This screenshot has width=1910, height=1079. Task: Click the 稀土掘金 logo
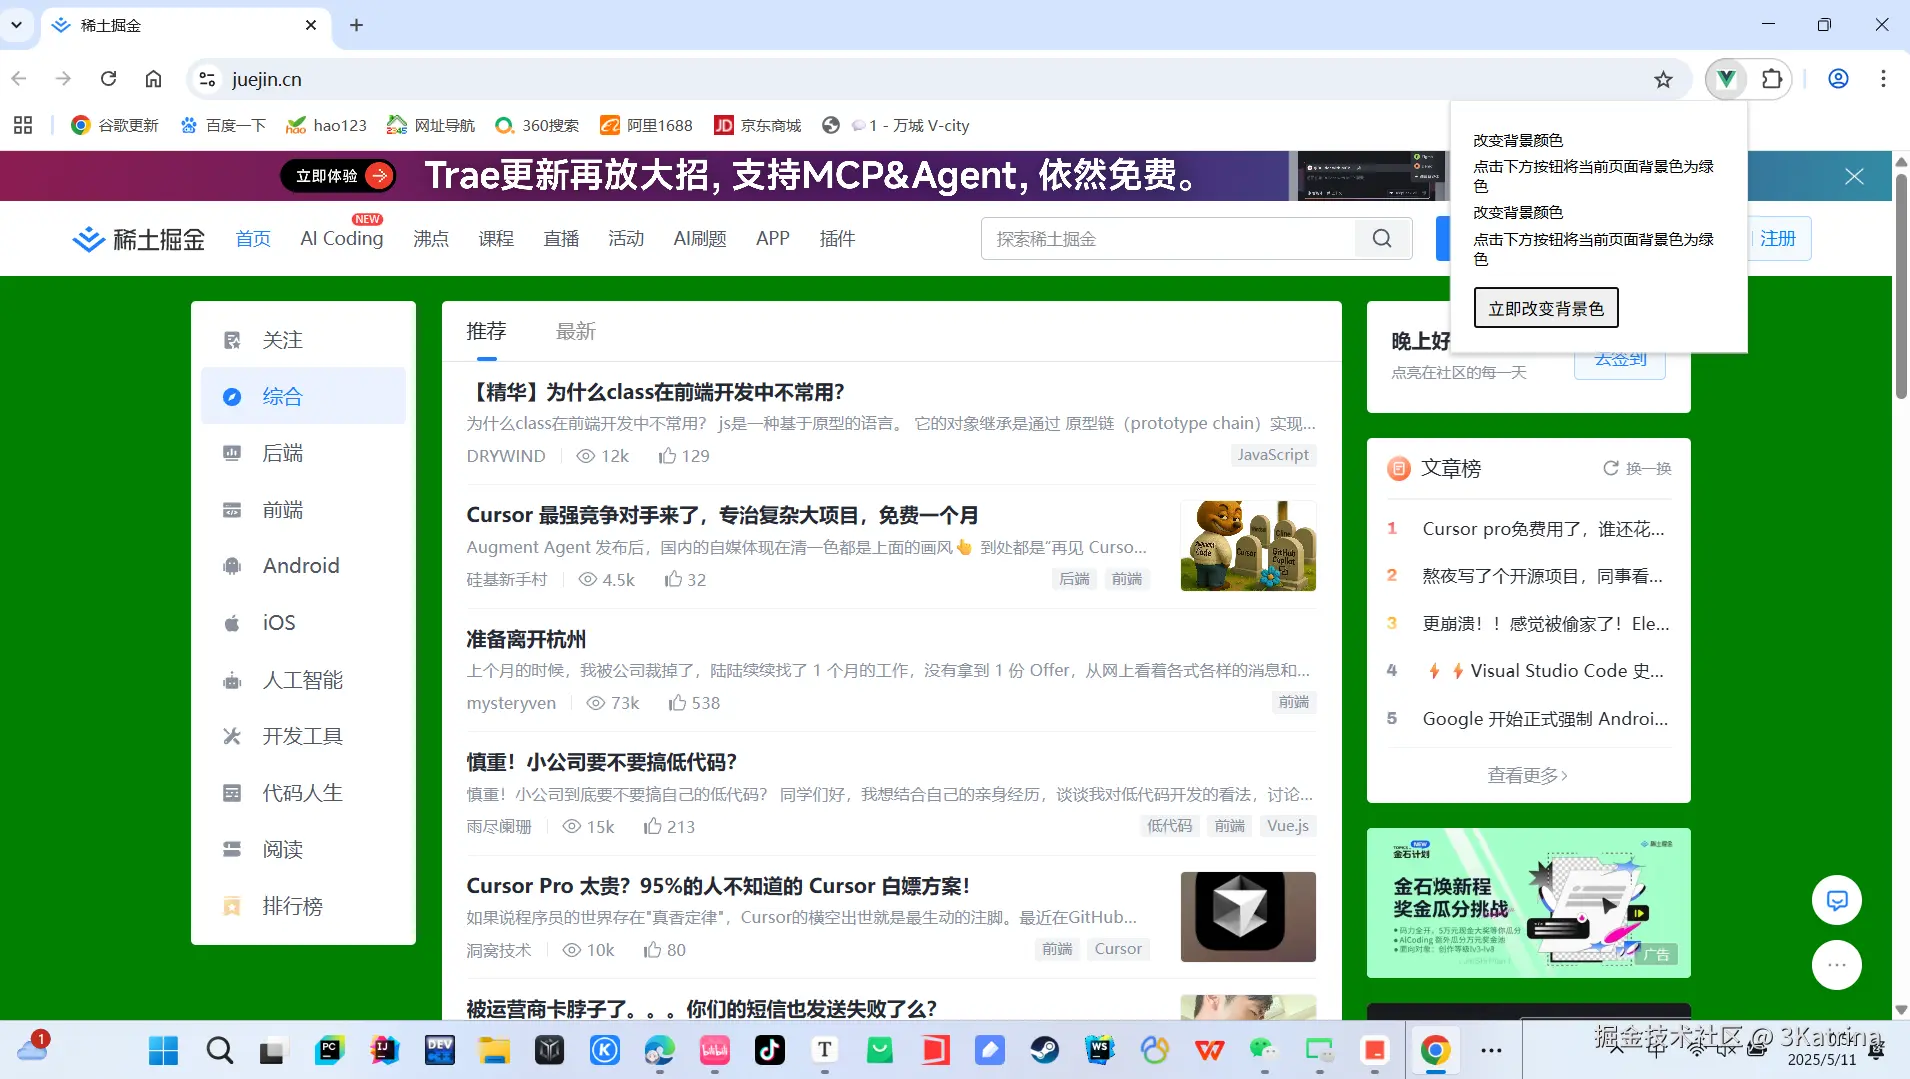(x=139, y=239)
